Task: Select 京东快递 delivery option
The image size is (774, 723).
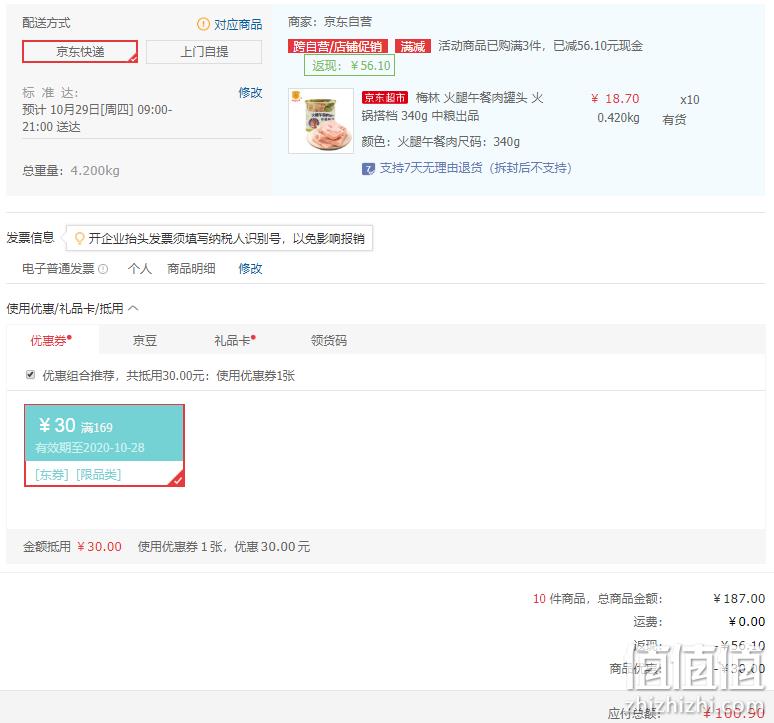Action: click(x=80, y=51)
